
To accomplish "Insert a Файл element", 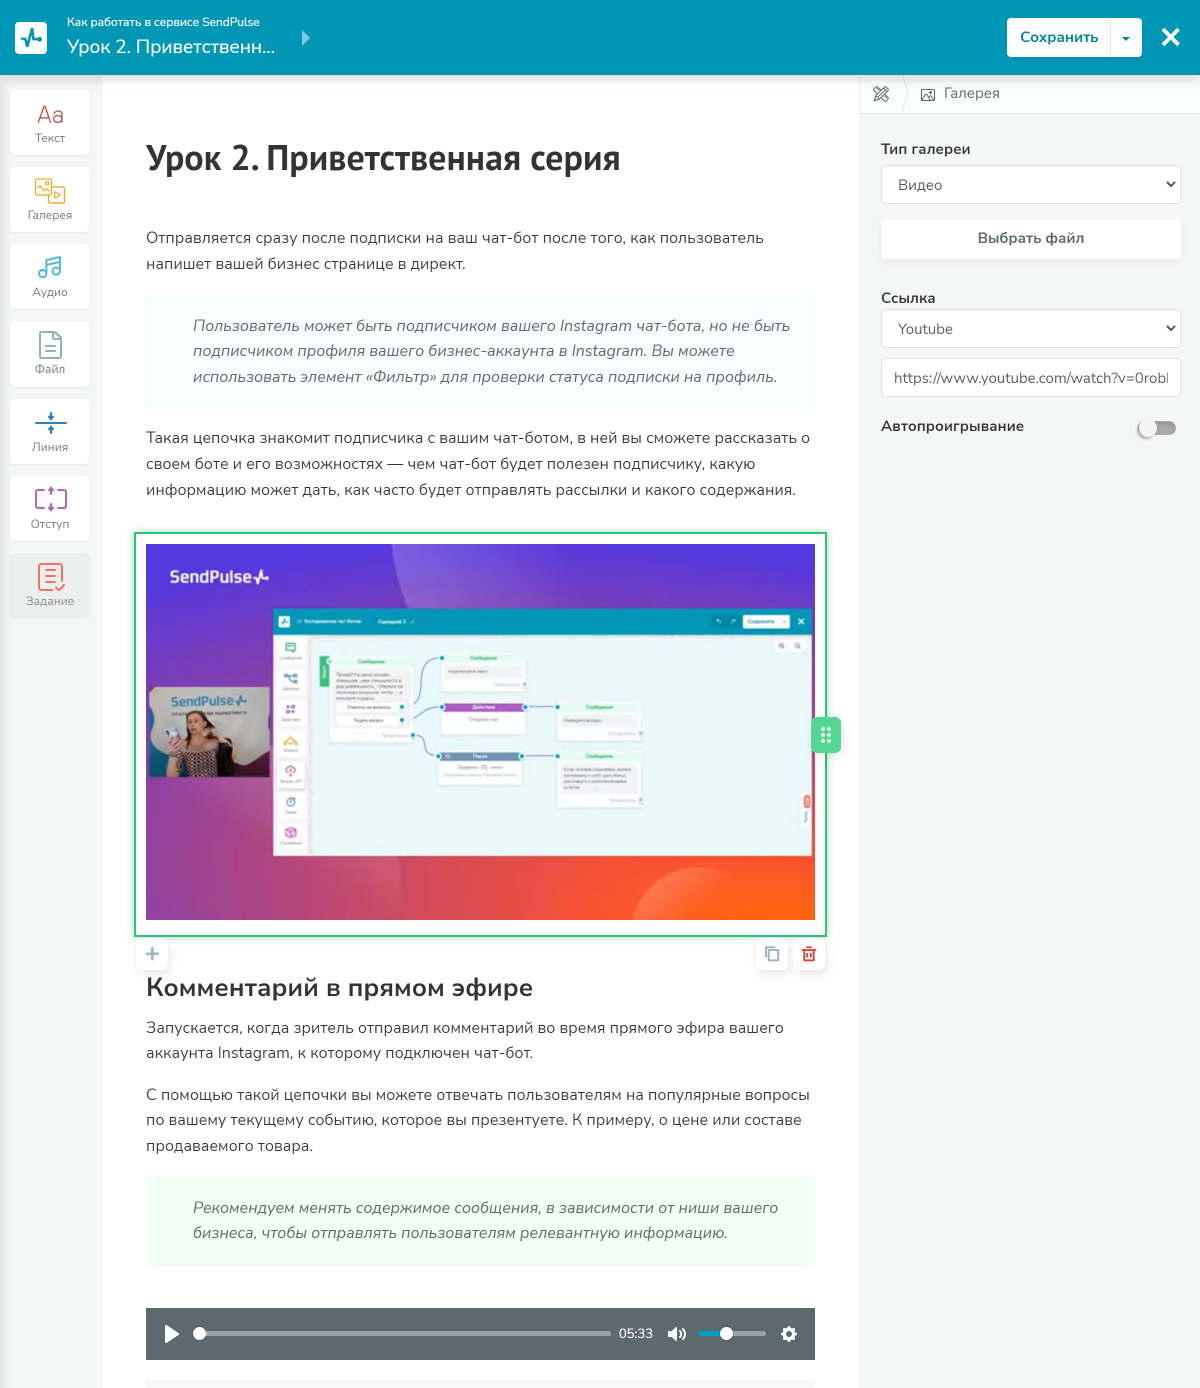I will 49,354.
